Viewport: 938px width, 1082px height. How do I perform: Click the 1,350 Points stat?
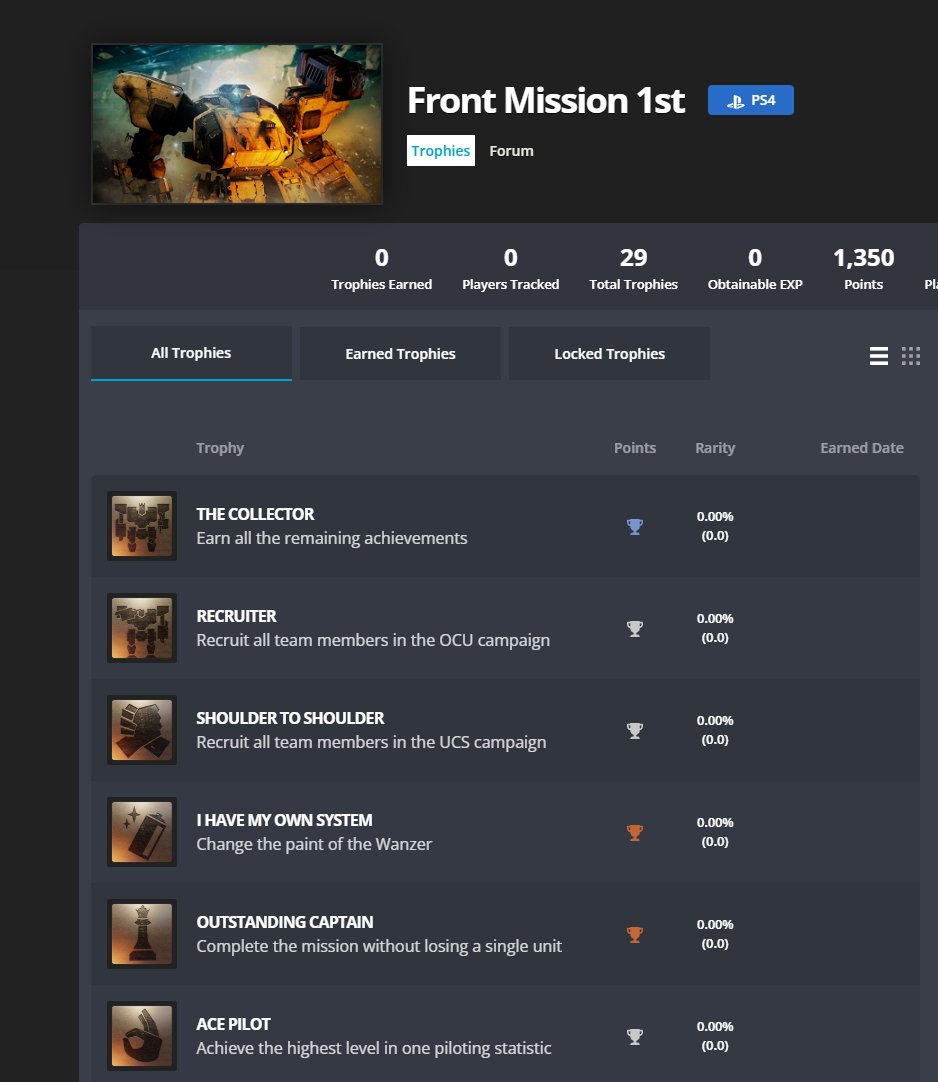(x=863, y=269)
